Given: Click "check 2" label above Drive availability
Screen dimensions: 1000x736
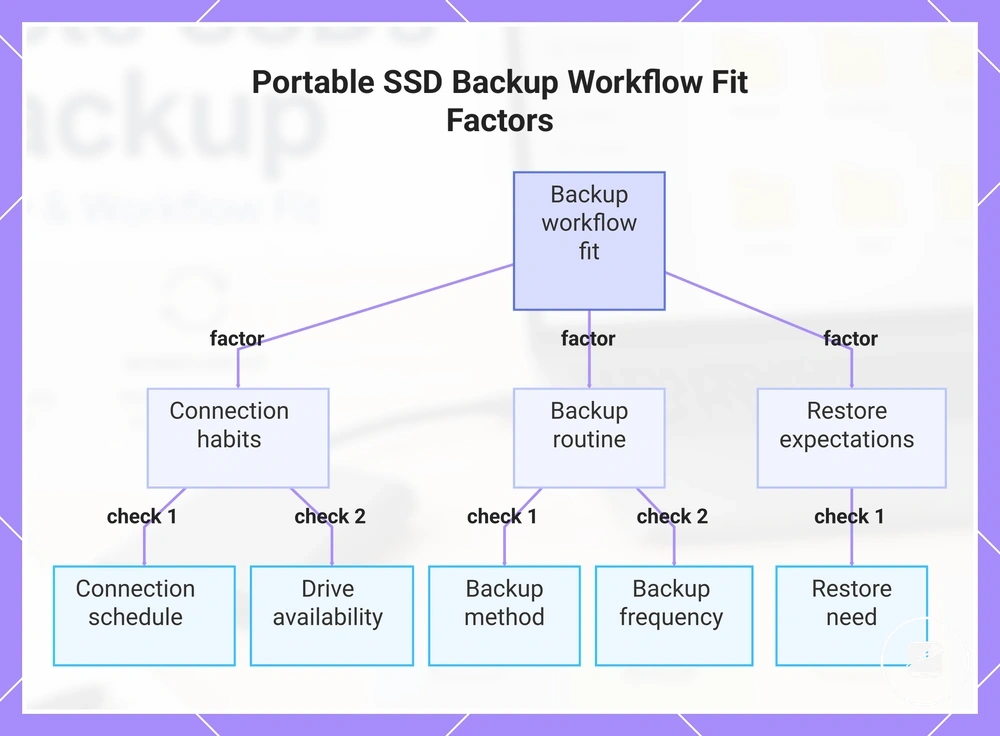Looking at the screenshot, I should (330, 516).
